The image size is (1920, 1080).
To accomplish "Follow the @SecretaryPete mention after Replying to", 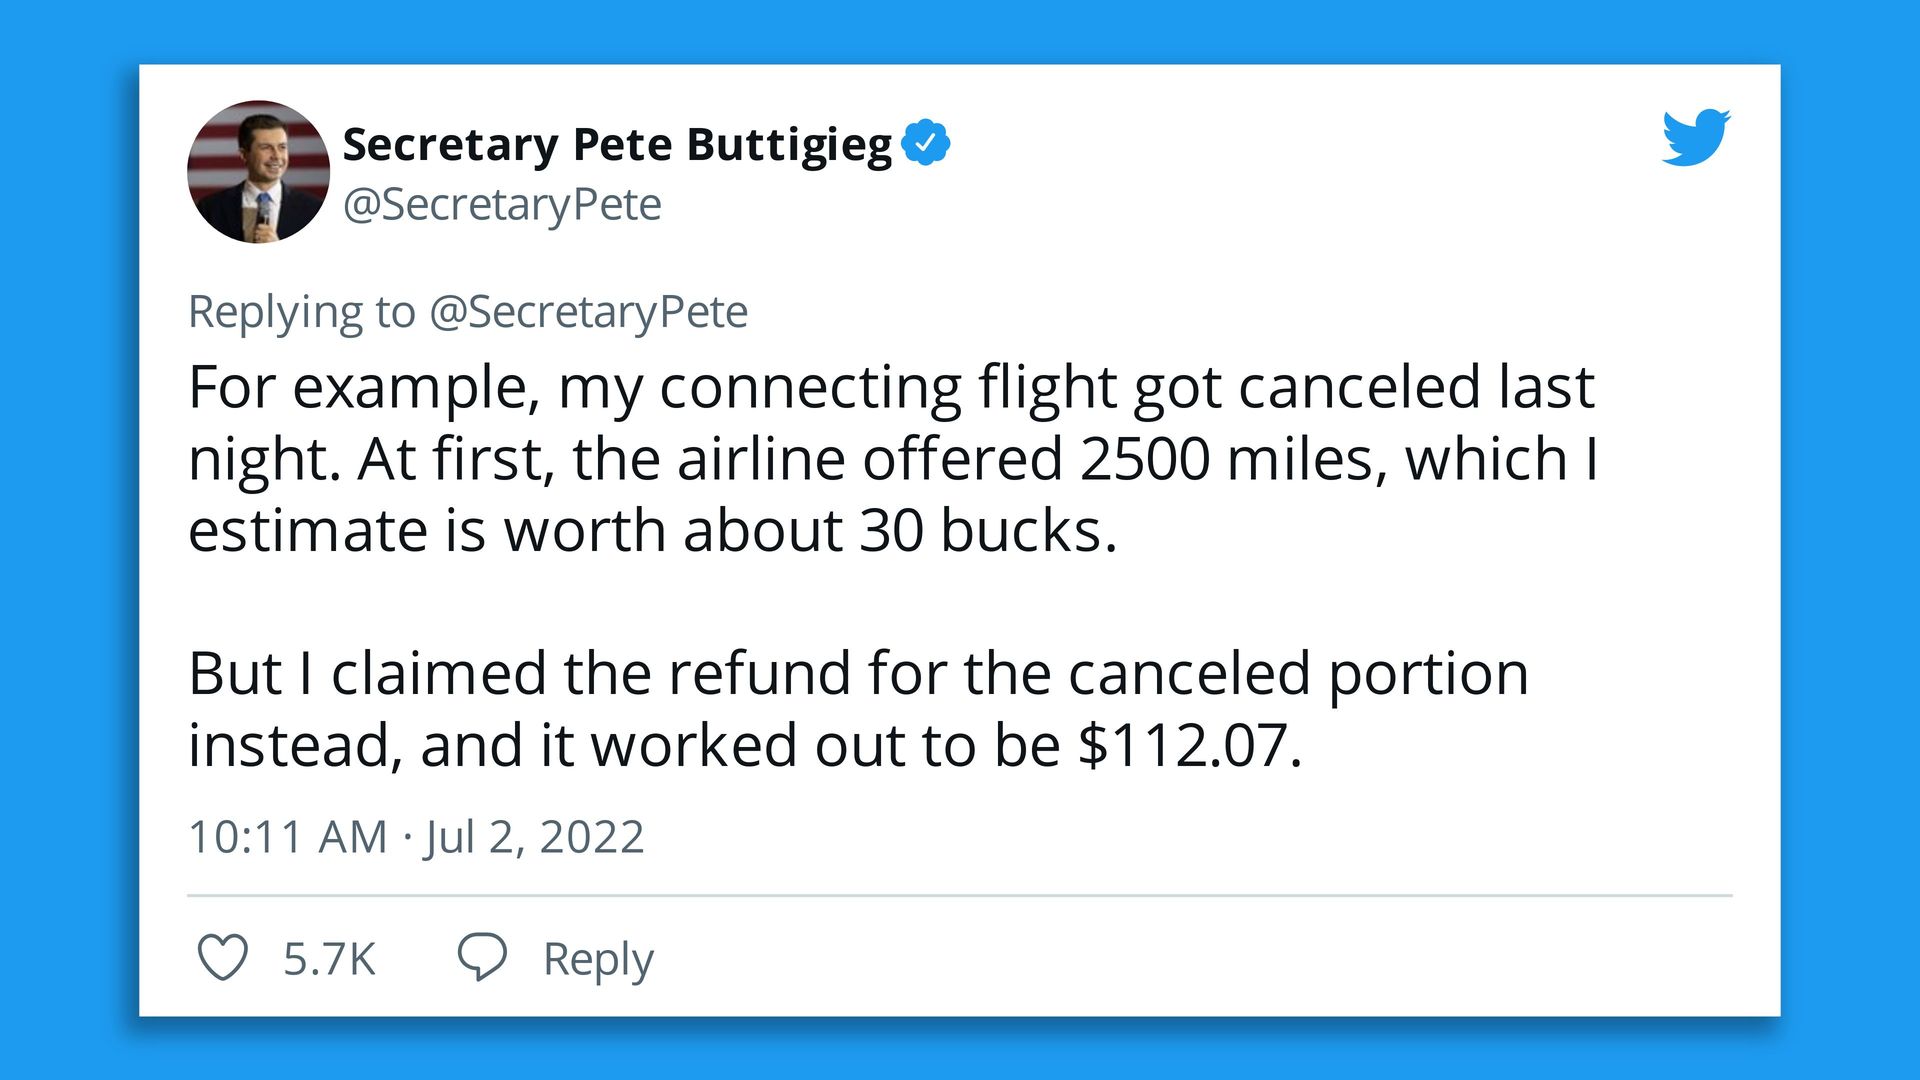I will [588, 312].
